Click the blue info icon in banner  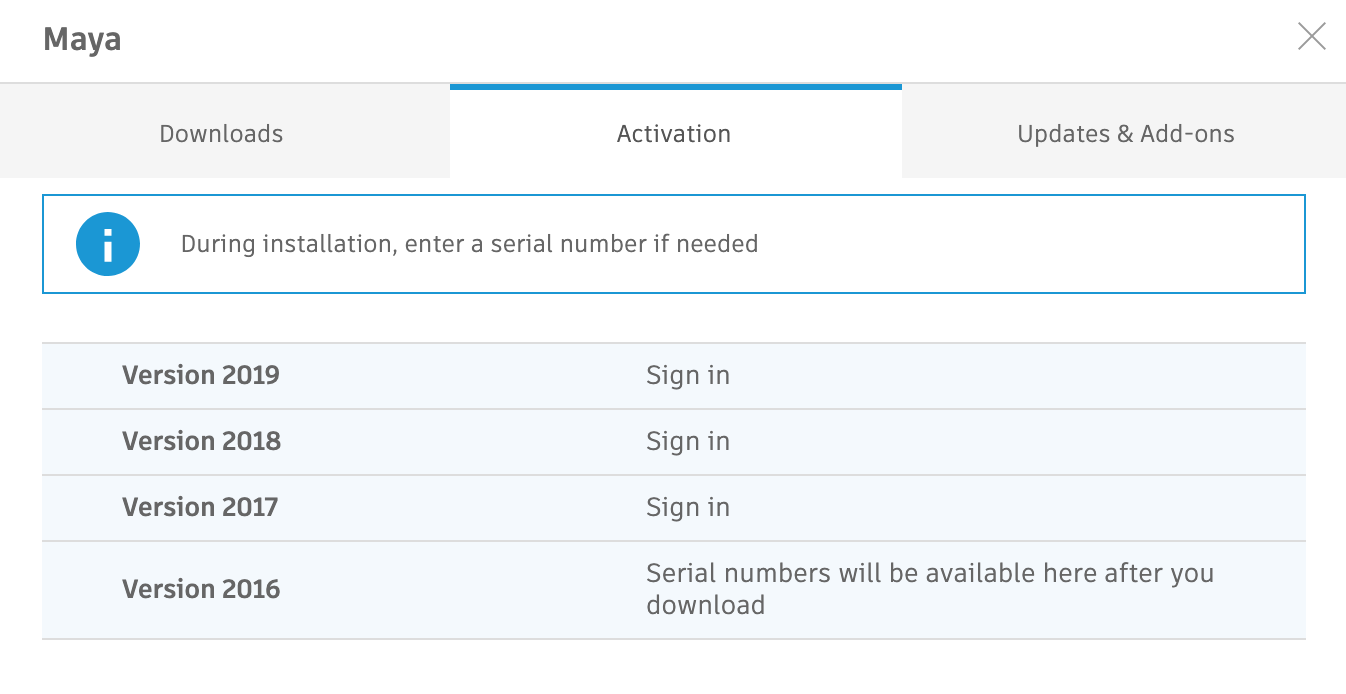(x=107, y=244)
